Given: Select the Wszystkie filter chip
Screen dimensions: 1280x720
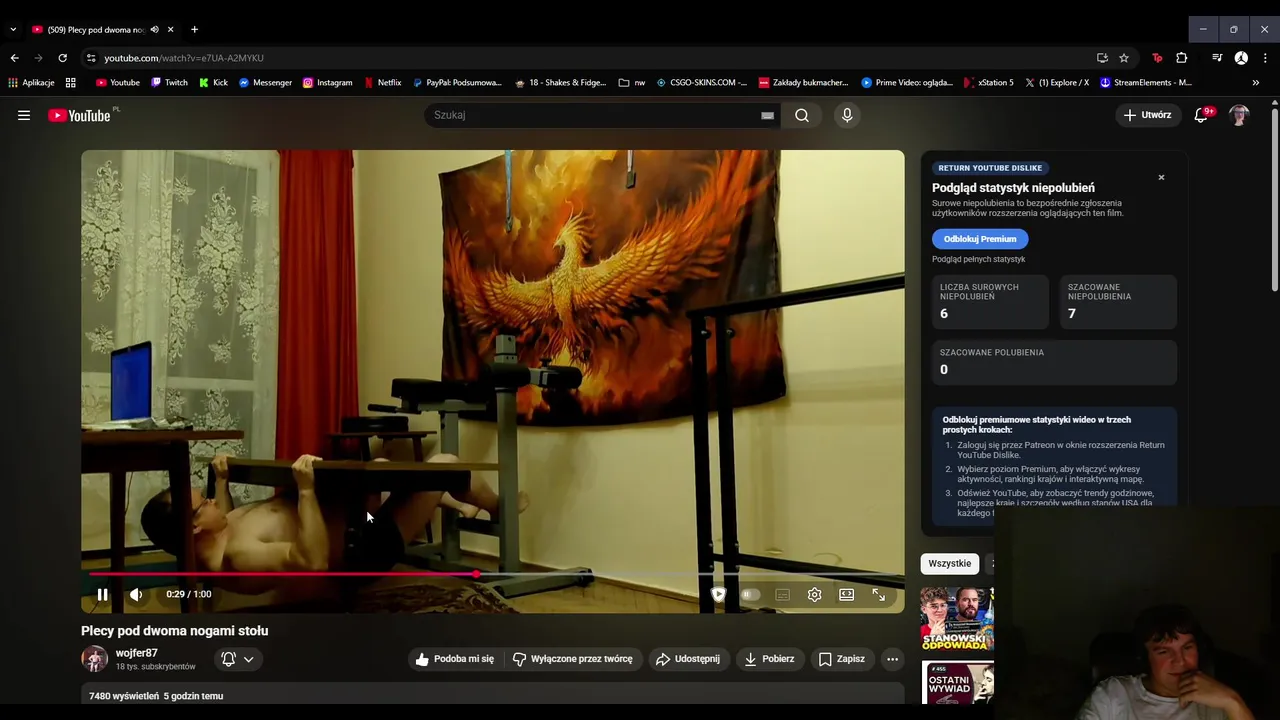Looking at the screenshot, I should (950, 564).
